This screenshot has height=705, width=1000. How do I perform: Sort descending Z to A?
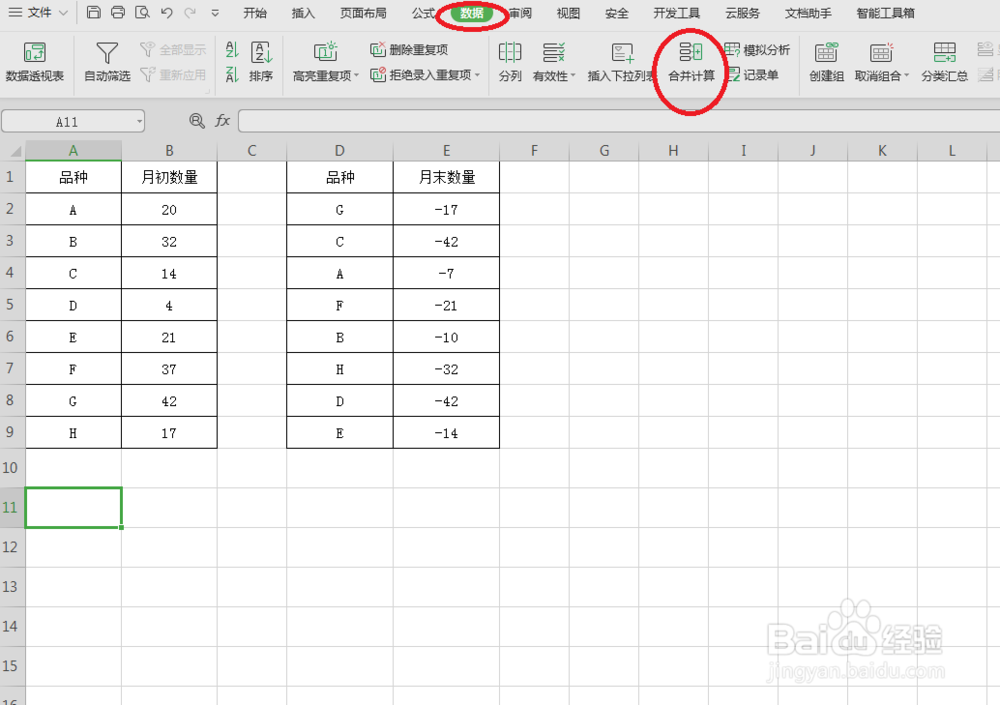(232, 75)
